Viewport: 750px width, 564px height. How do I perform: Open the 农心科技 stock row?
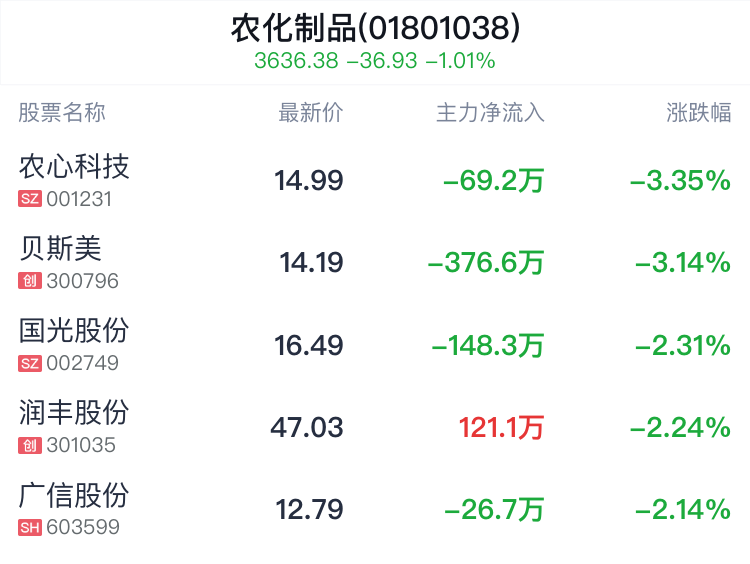click(x=375, y=180)
